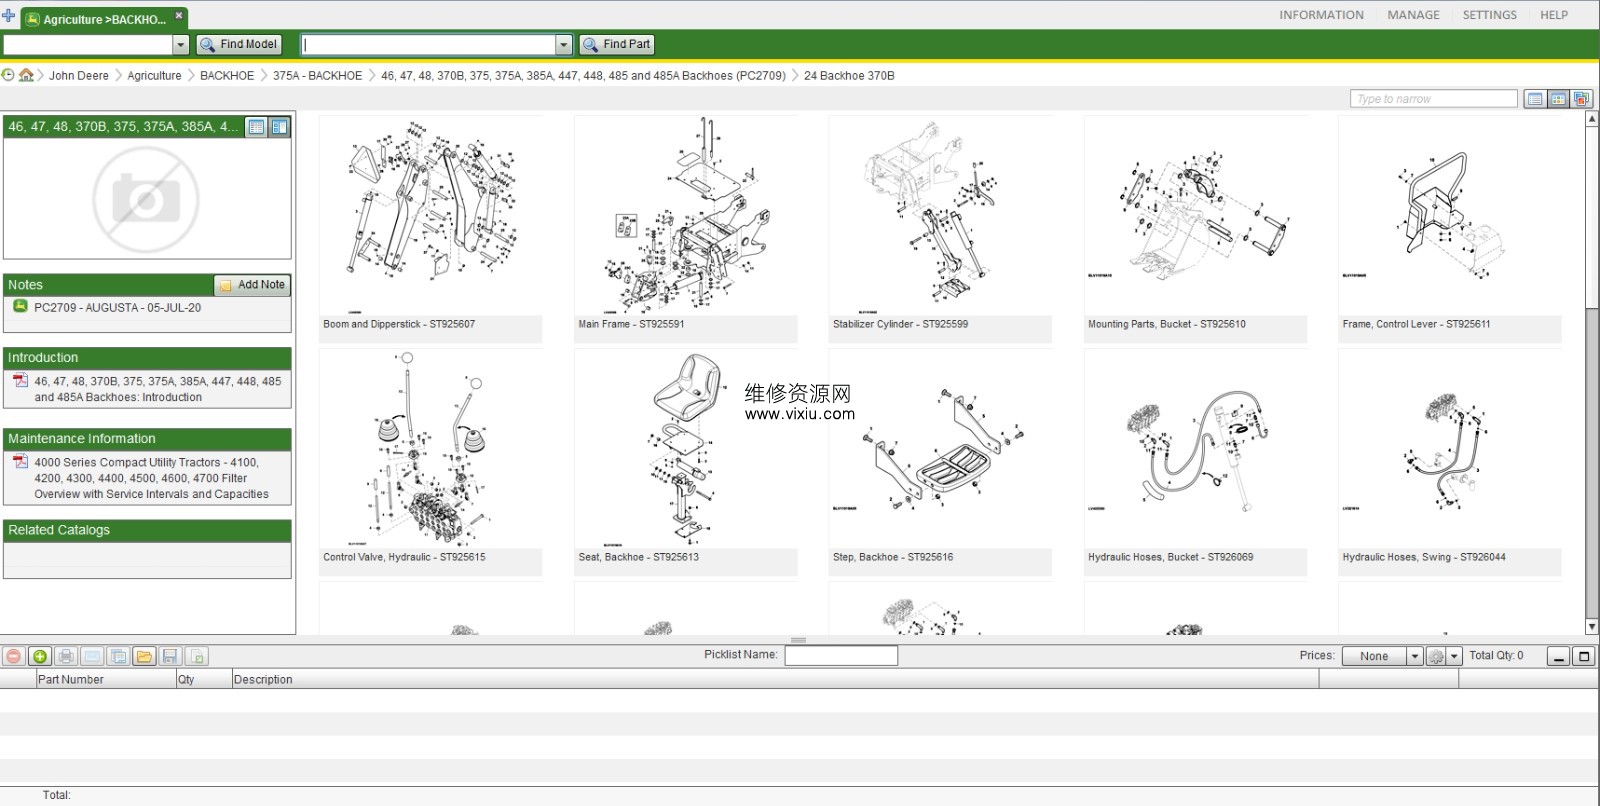
Task: Navigate to the PC2709 catalog breadcrumb
Action: point(583,75)
